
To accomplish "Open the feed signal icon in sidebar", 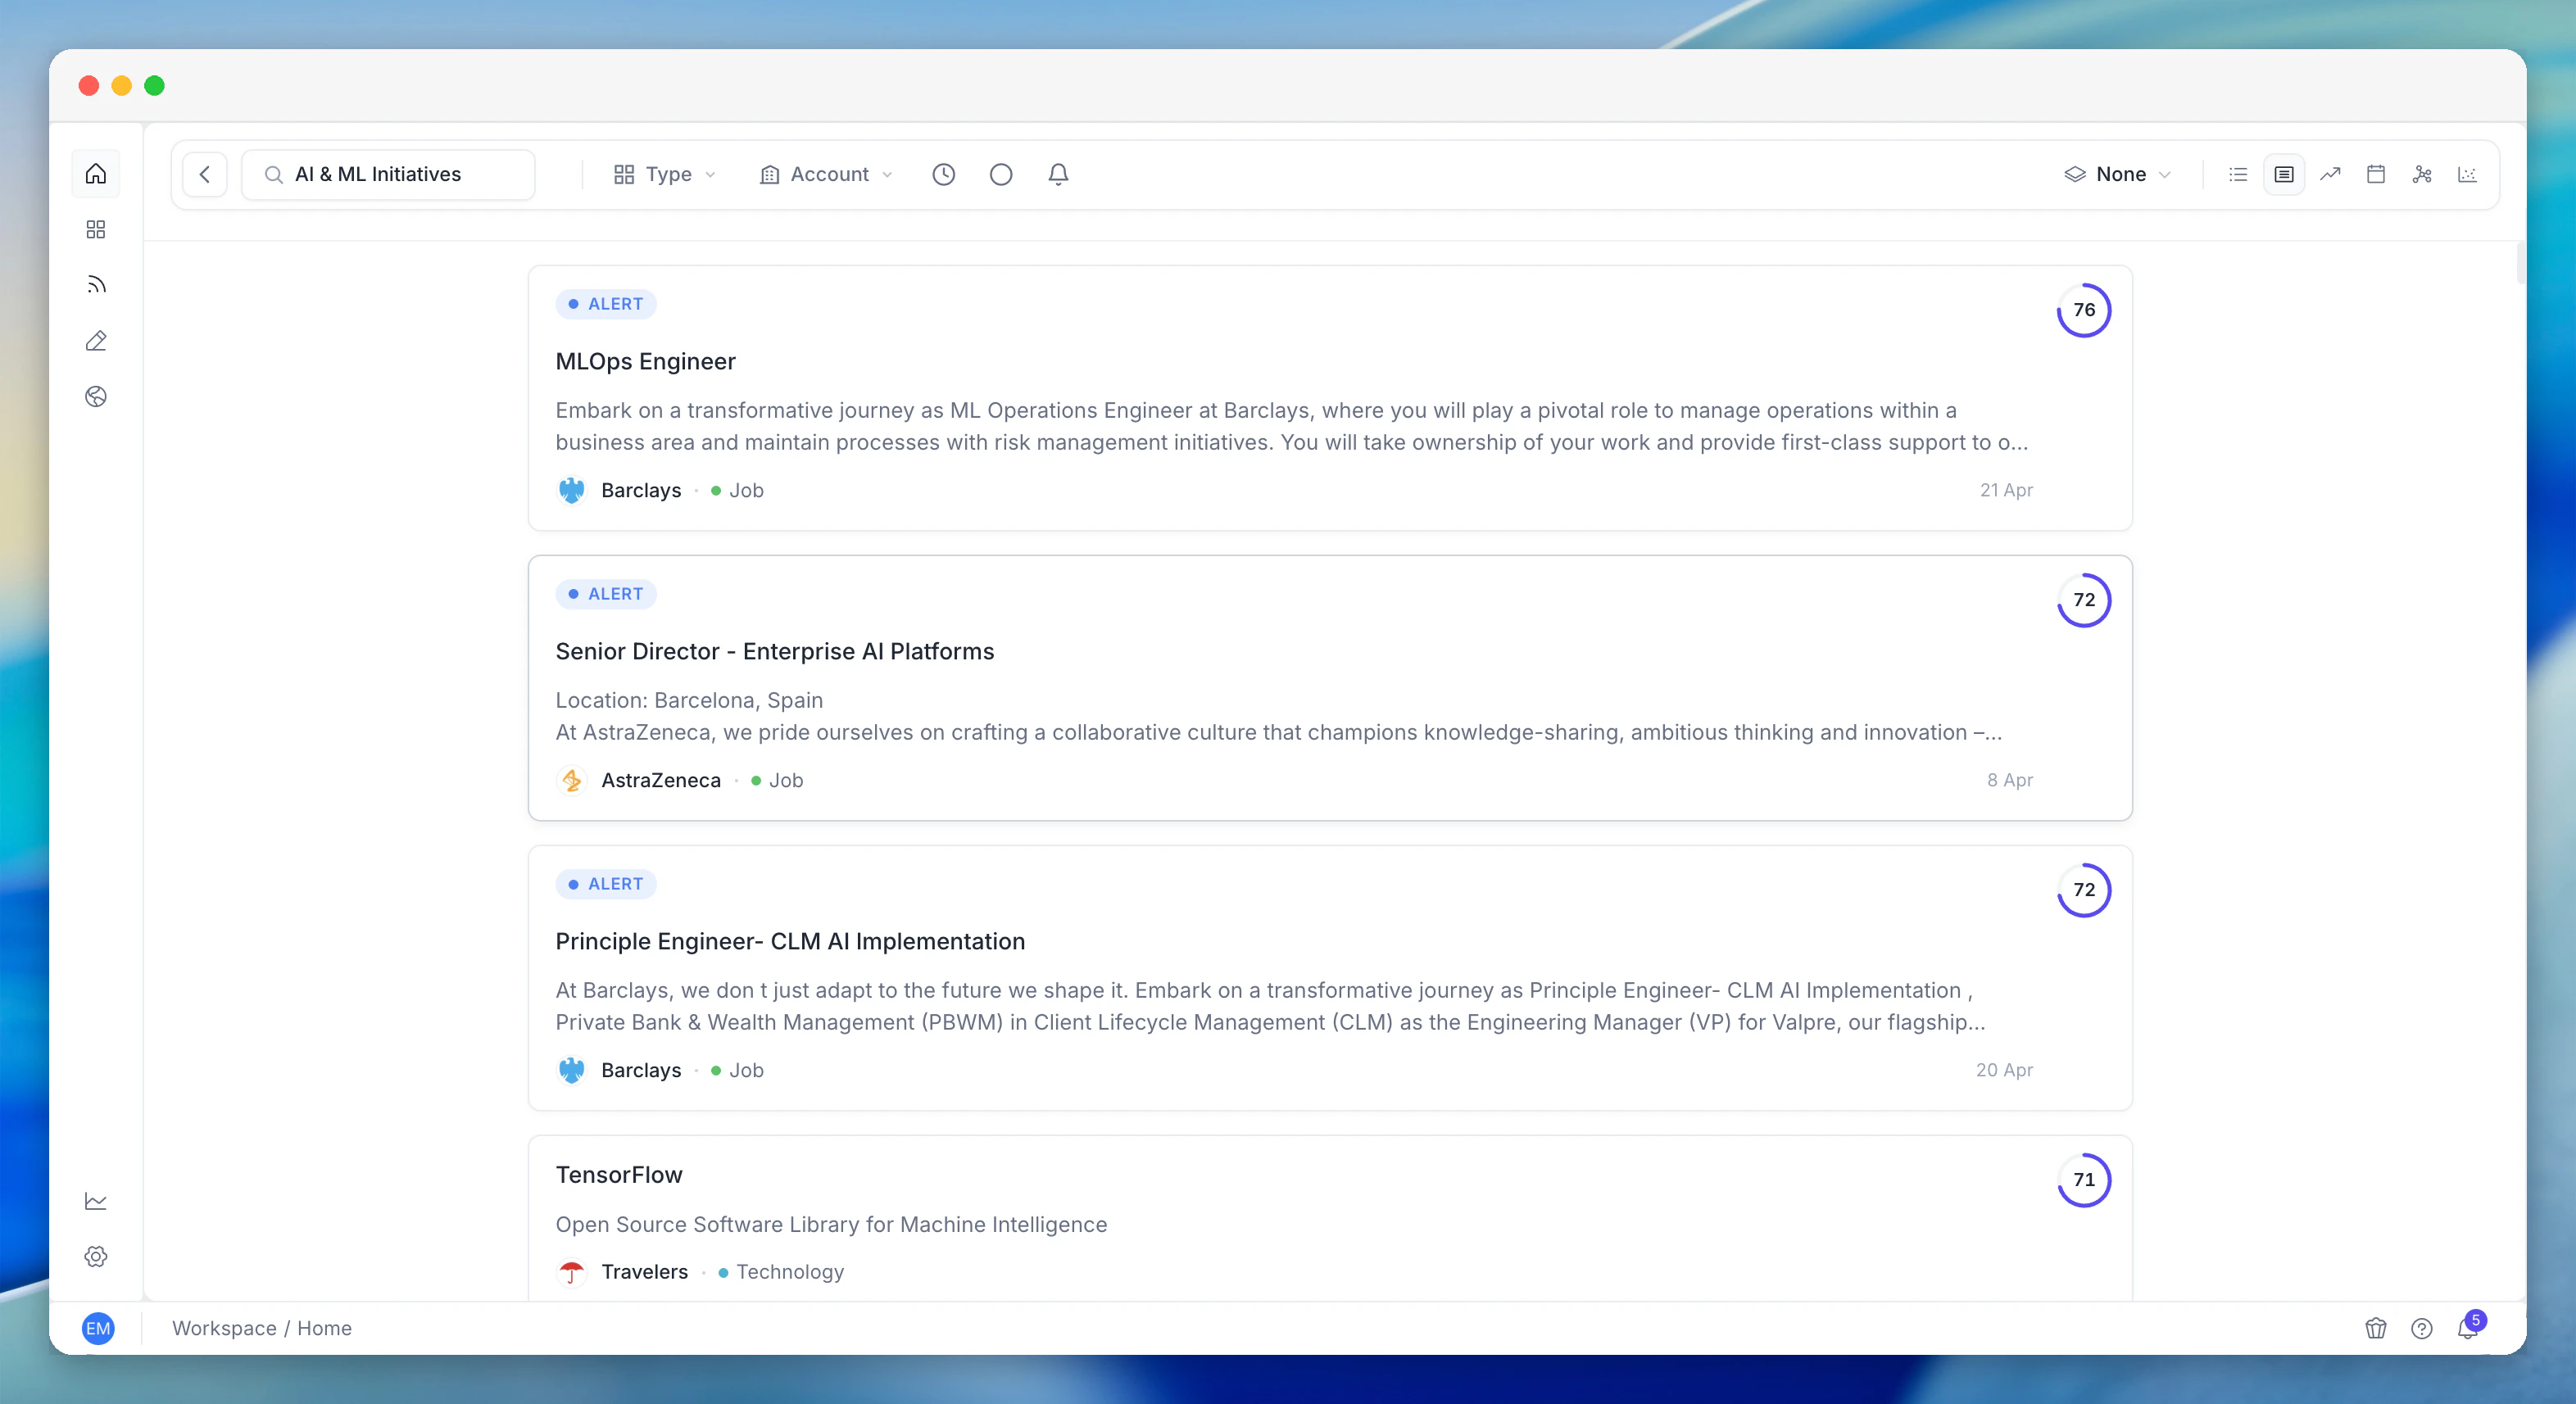I will click(96, 285).
